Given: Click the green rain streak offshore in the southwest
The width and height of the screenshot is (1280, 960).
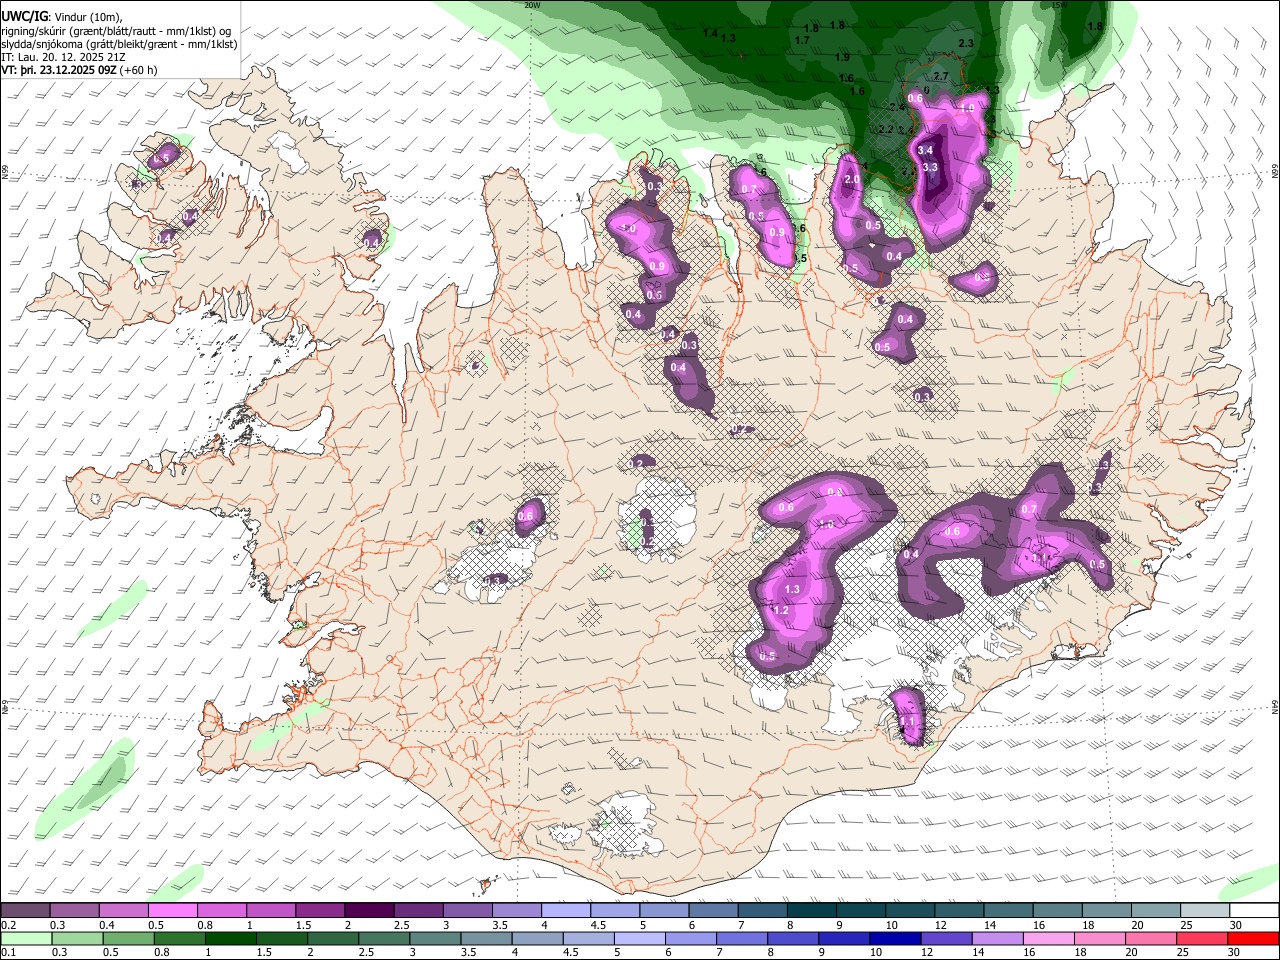Looking at the screenshot, I should pyautogui.click(x=87, y=787).
